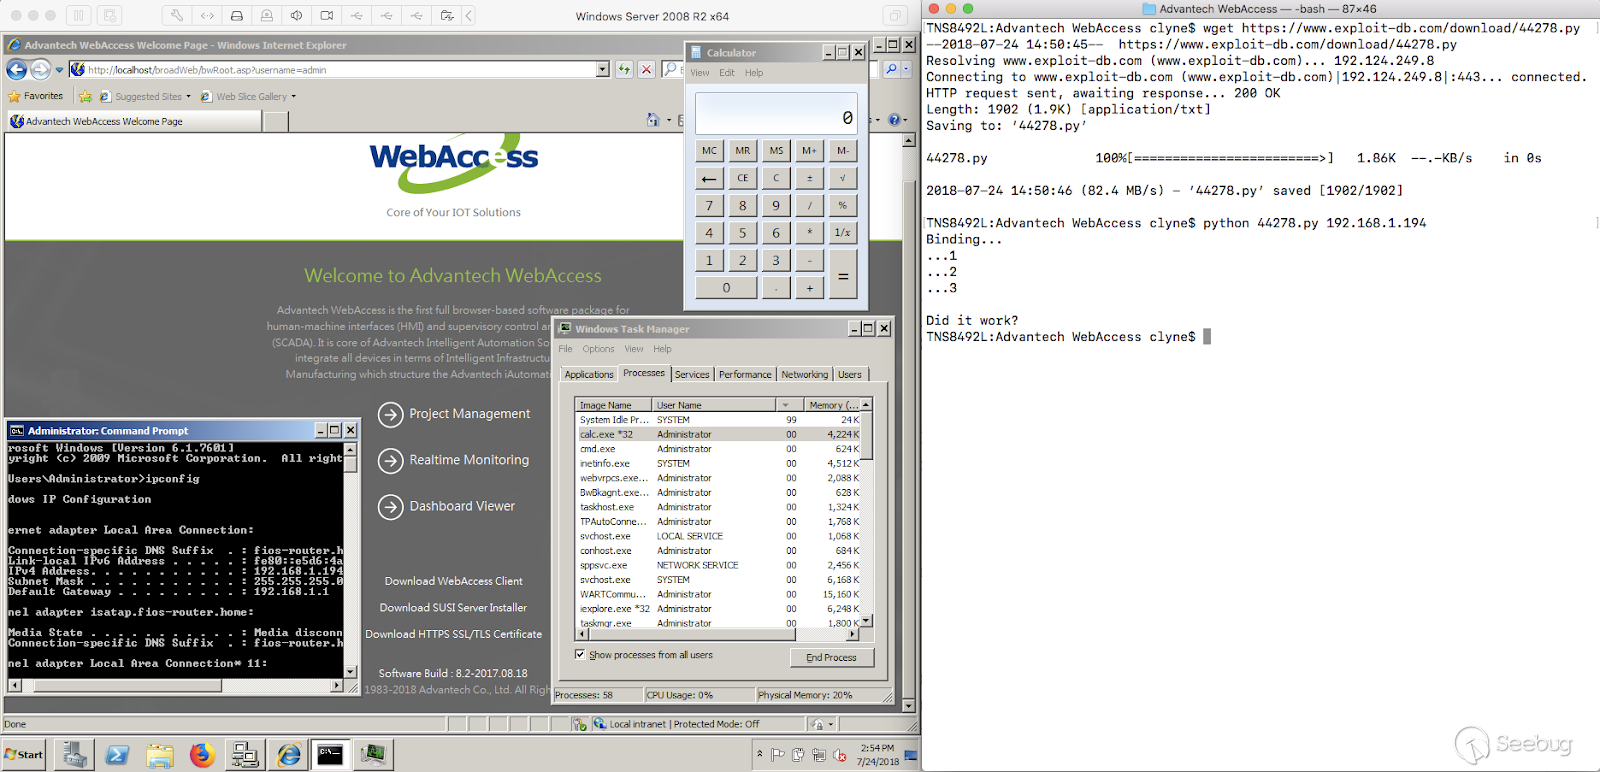Click the Add to Favorites Bar icon
The image size is (1600, 772).
[x=85, y=97]
